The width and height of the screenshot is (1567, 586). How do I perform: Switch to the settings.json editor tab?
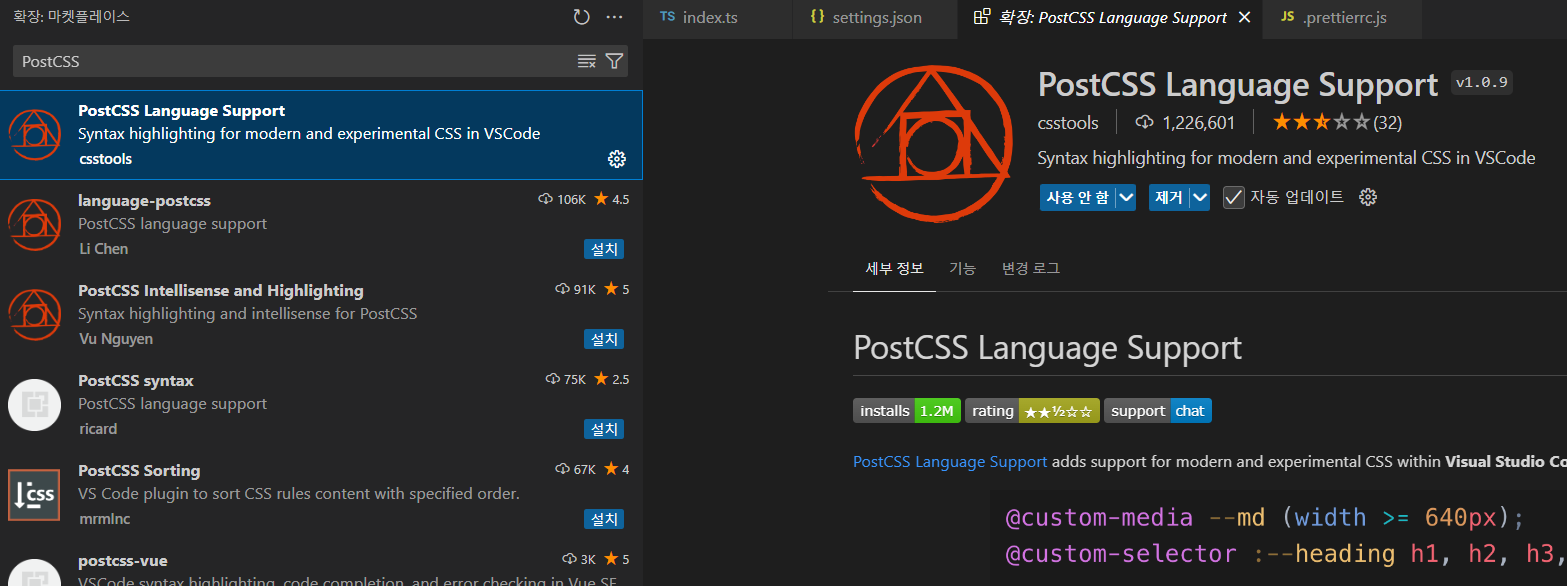point(875,18)
